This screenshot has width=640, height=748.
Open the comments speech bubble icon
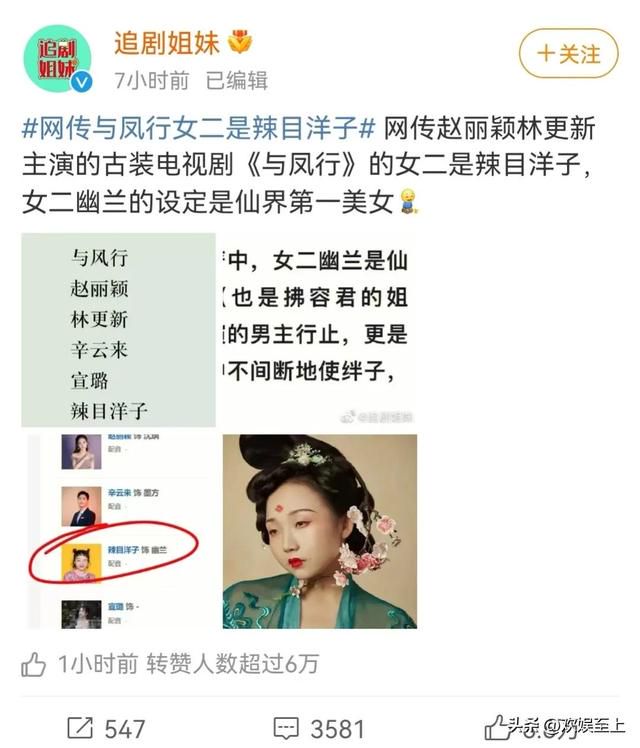click(x=286, y=728)
